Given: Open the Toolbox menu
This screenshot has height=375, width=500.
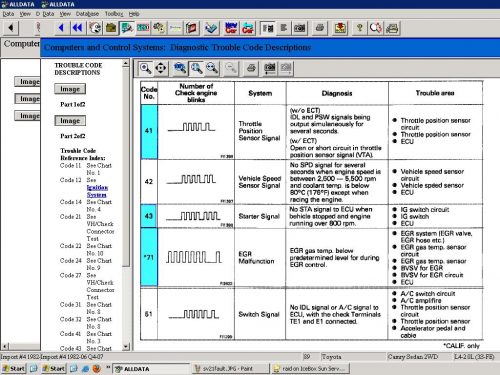Looking at the screenshot, I should tap(114, 14).
